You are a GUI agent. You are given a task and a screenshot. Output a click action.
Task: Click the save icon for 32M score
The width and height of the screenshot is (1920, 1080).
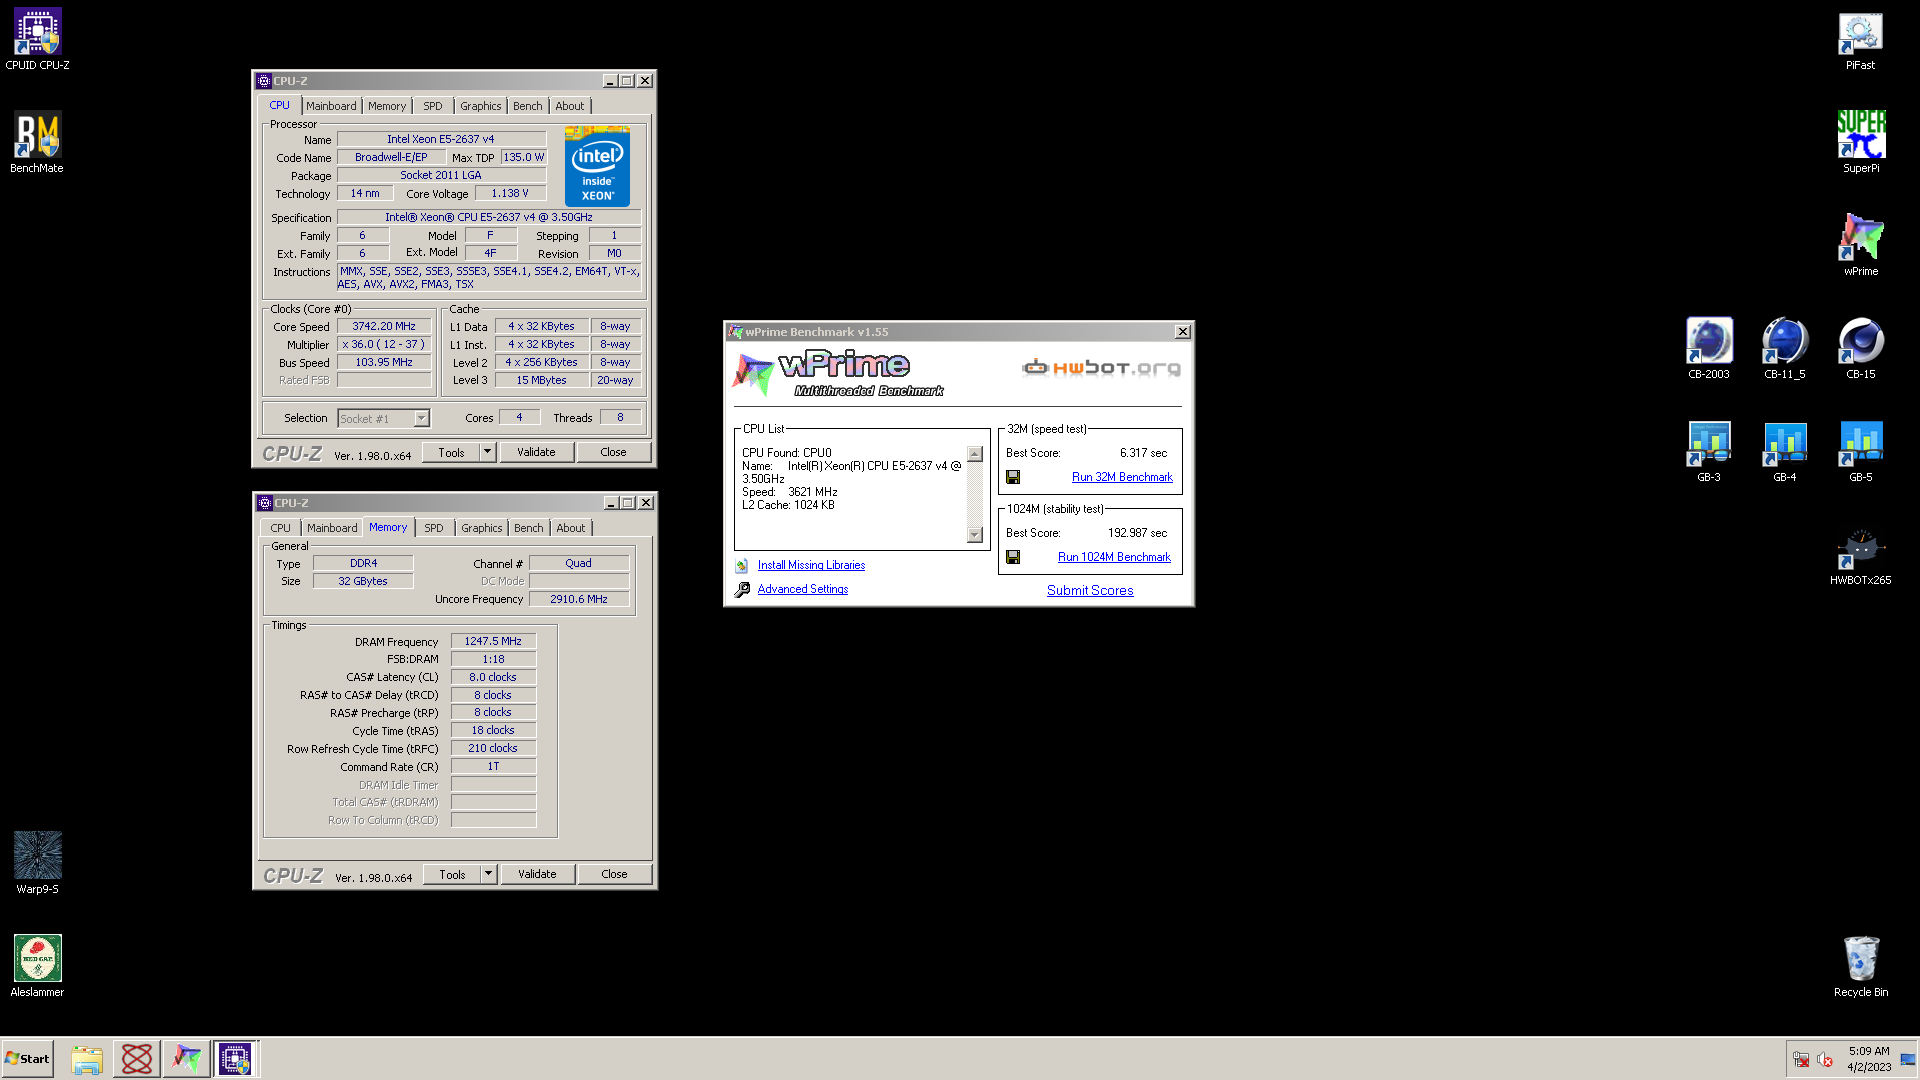tap(1013, 478)
